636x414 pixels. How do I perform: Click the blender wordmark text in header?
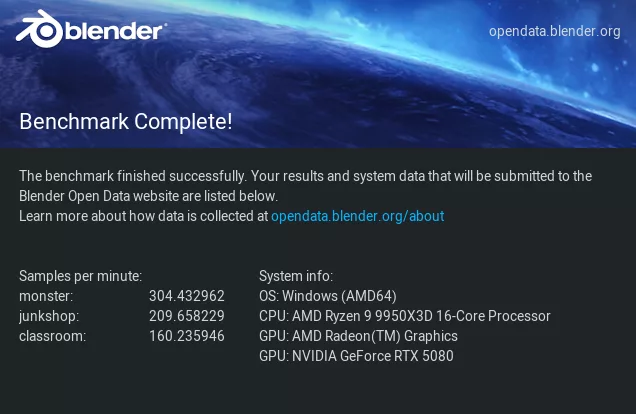click(115, 33)
